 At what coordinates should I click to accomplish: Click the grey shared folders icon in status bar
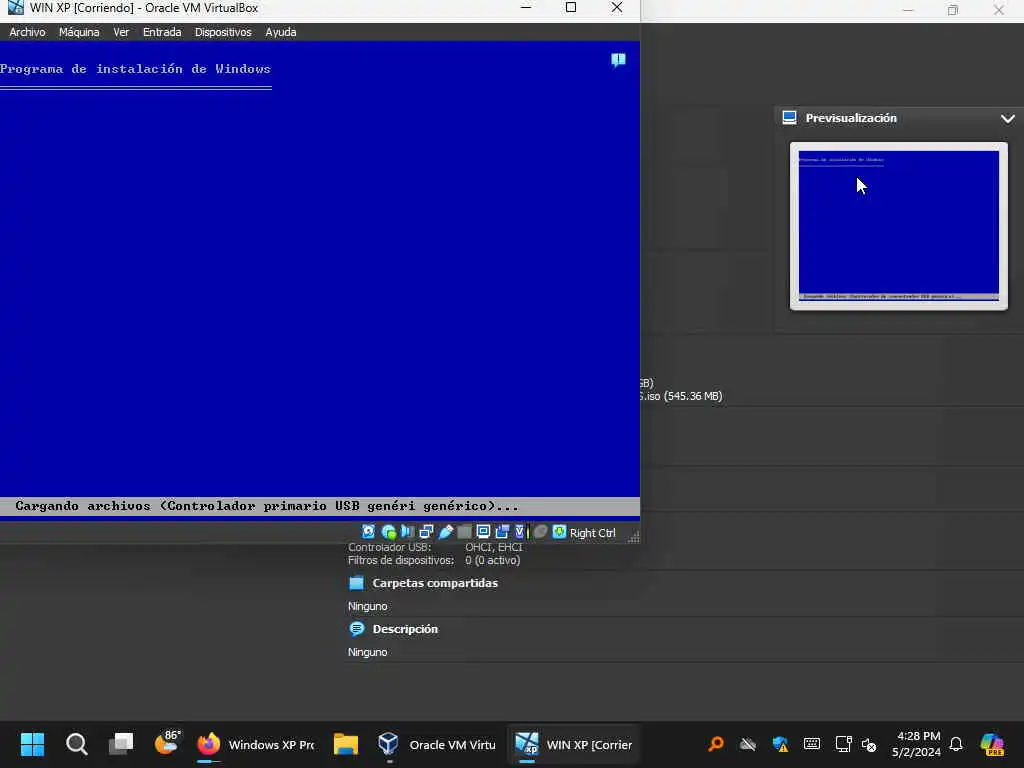coord(464,532)
